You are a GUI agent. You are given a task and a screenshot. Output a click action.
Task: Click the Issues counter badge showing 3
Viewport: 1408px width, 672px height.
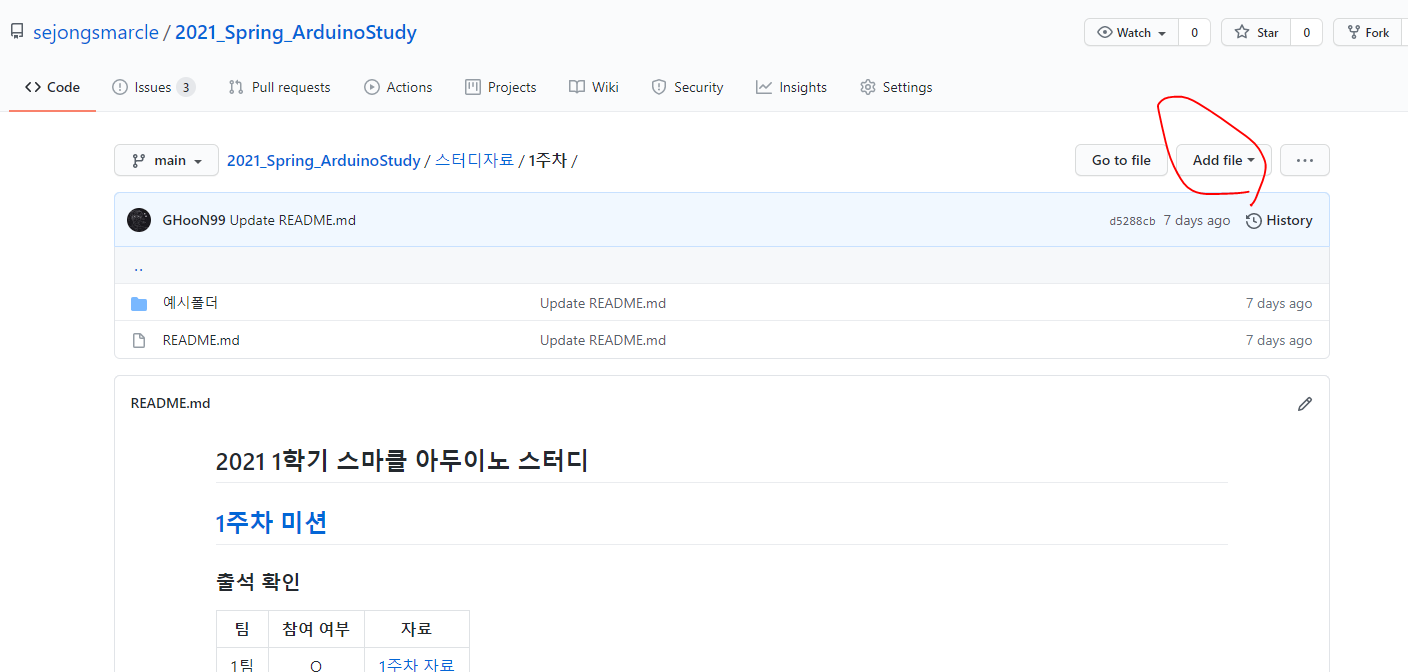pos(186,87)
